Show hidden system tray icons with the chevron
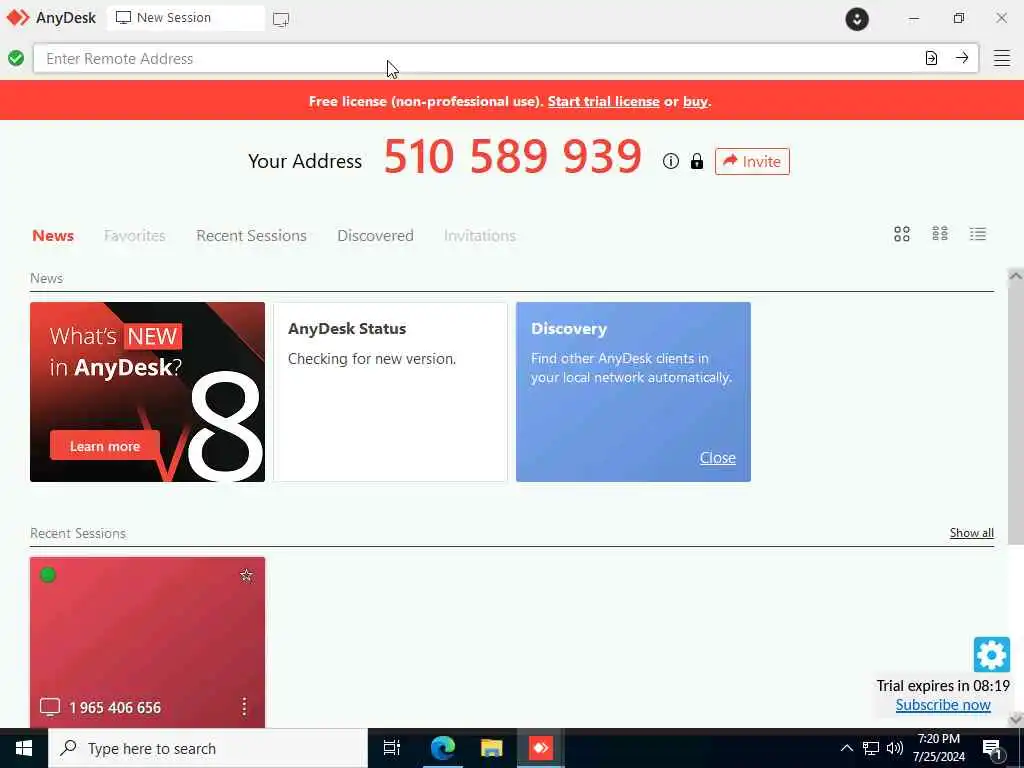Viewport: 1024px width, 768px height. pos(846,748)
